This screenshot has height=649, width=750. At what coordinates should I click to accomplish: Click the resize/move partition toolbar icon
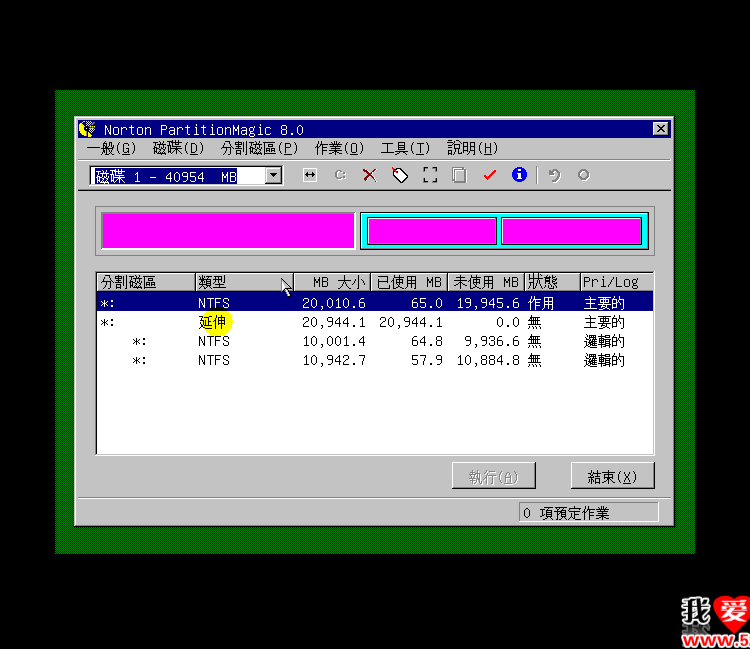[310, 175]
